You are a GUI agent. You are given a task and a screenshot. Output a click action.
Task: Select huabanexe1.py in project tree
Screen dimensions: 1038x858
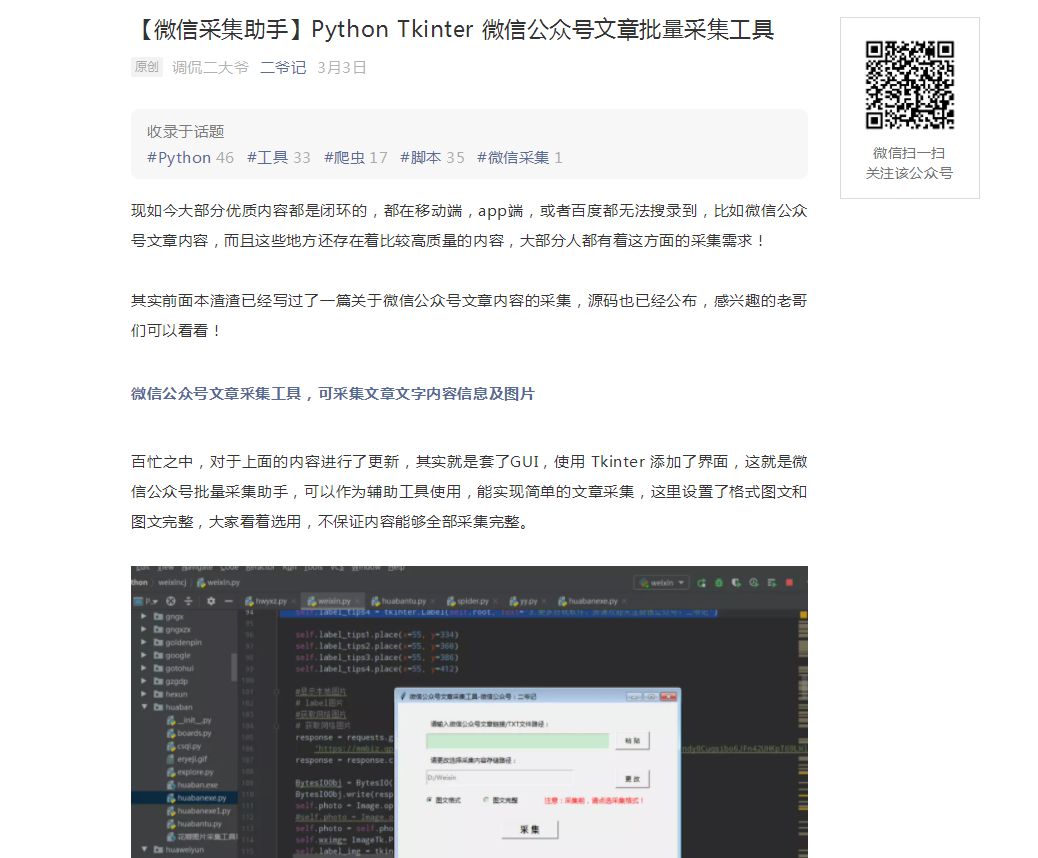[199, 811]
